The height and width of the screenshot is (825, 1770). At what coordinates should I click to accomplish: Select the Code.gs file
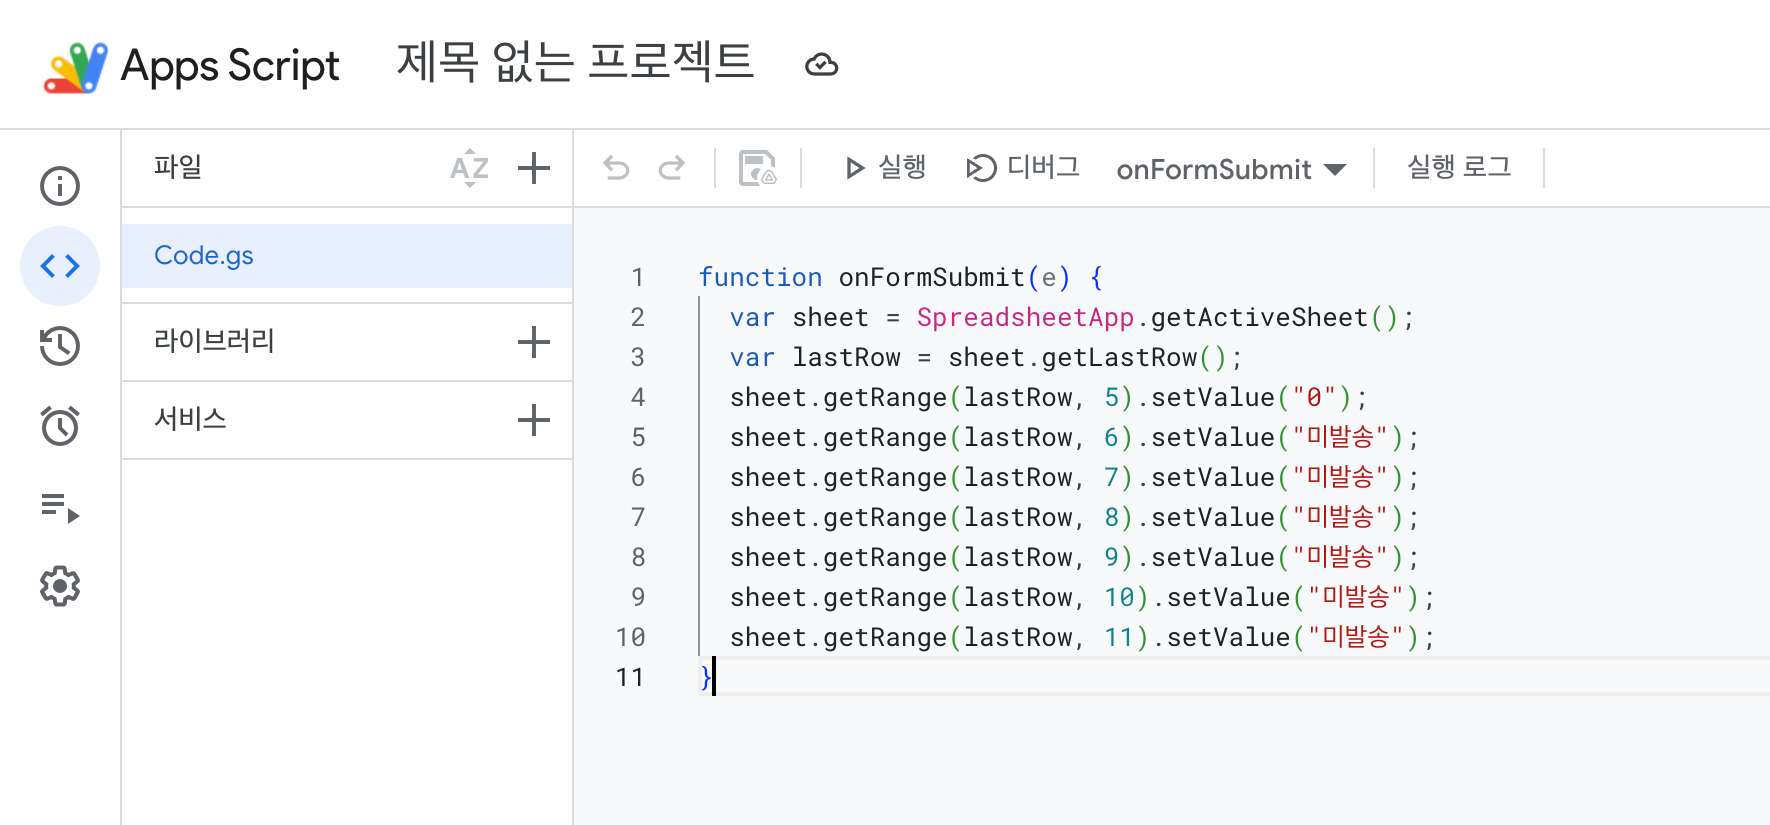(204, 256)
